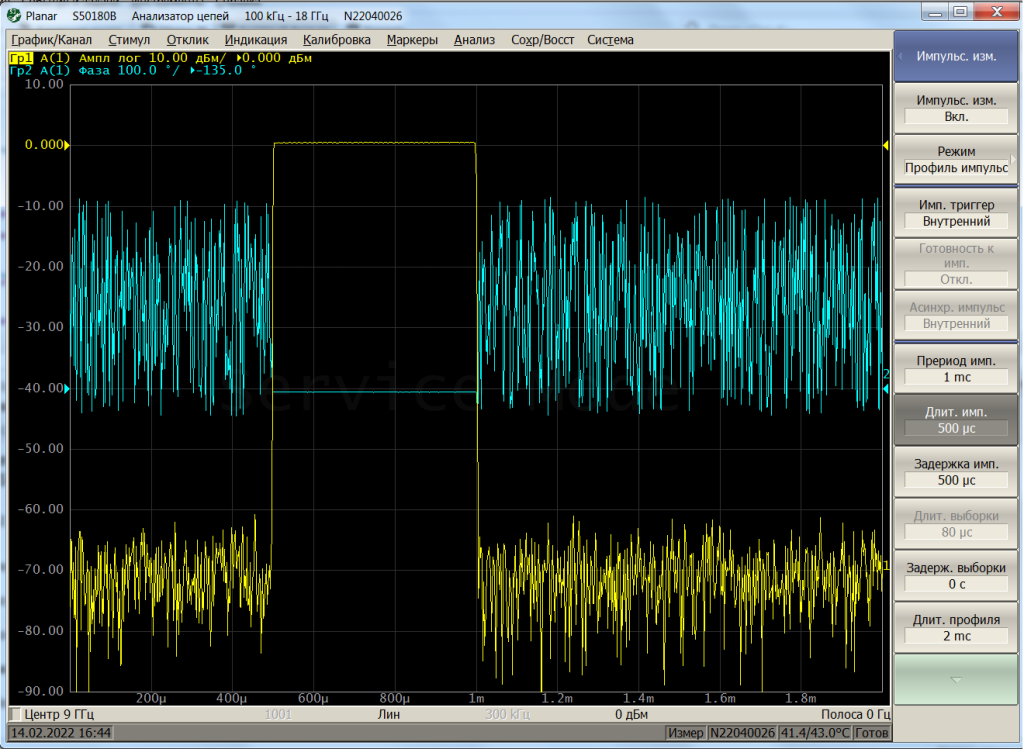Click the Длит. профиля 2 mc button
Screen dimensions: 1024x749
coord(955,627)
